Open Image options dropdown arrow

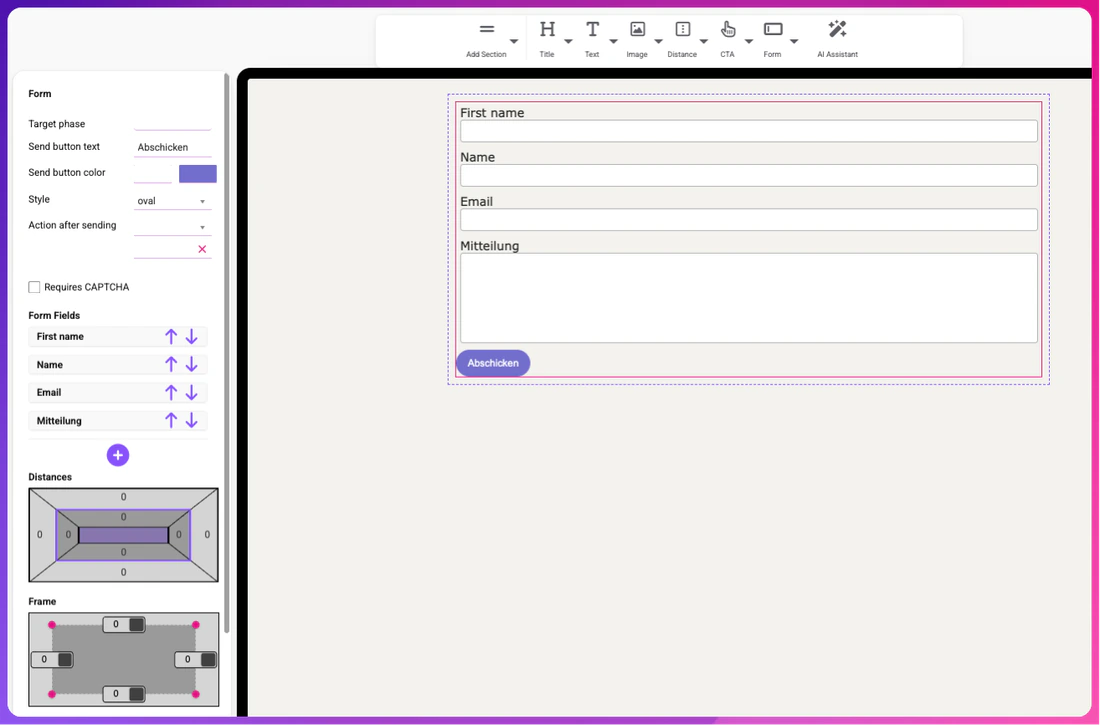(658, 41)
